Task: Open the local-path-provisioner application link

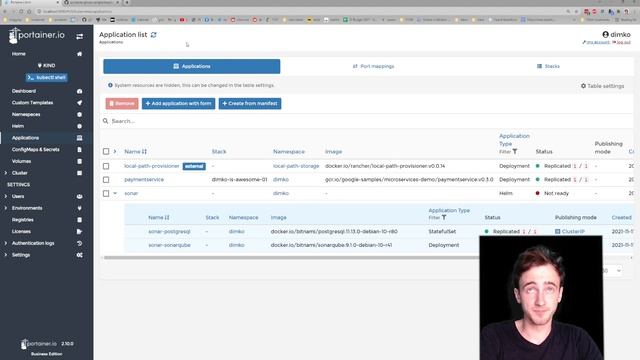Action: 152,167
